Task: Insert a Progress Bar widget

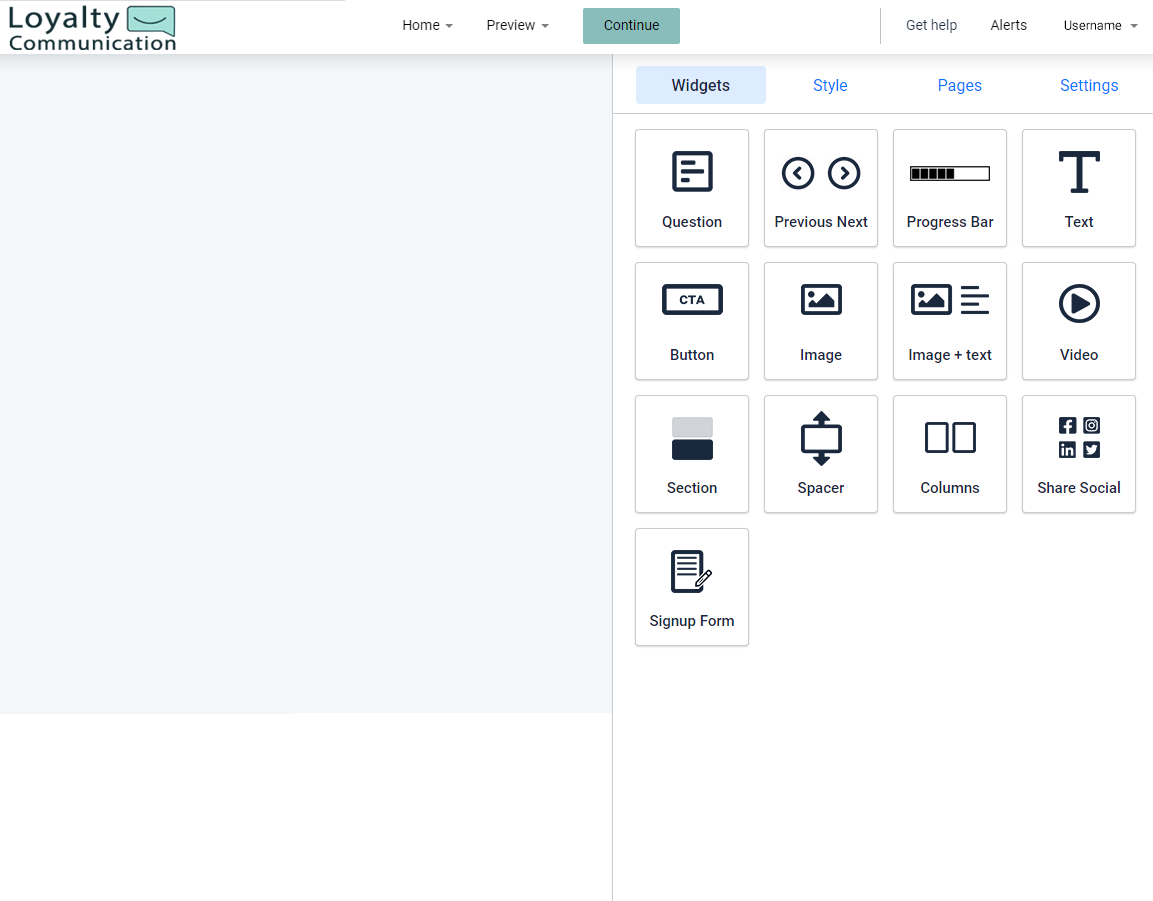Action: 949,188
